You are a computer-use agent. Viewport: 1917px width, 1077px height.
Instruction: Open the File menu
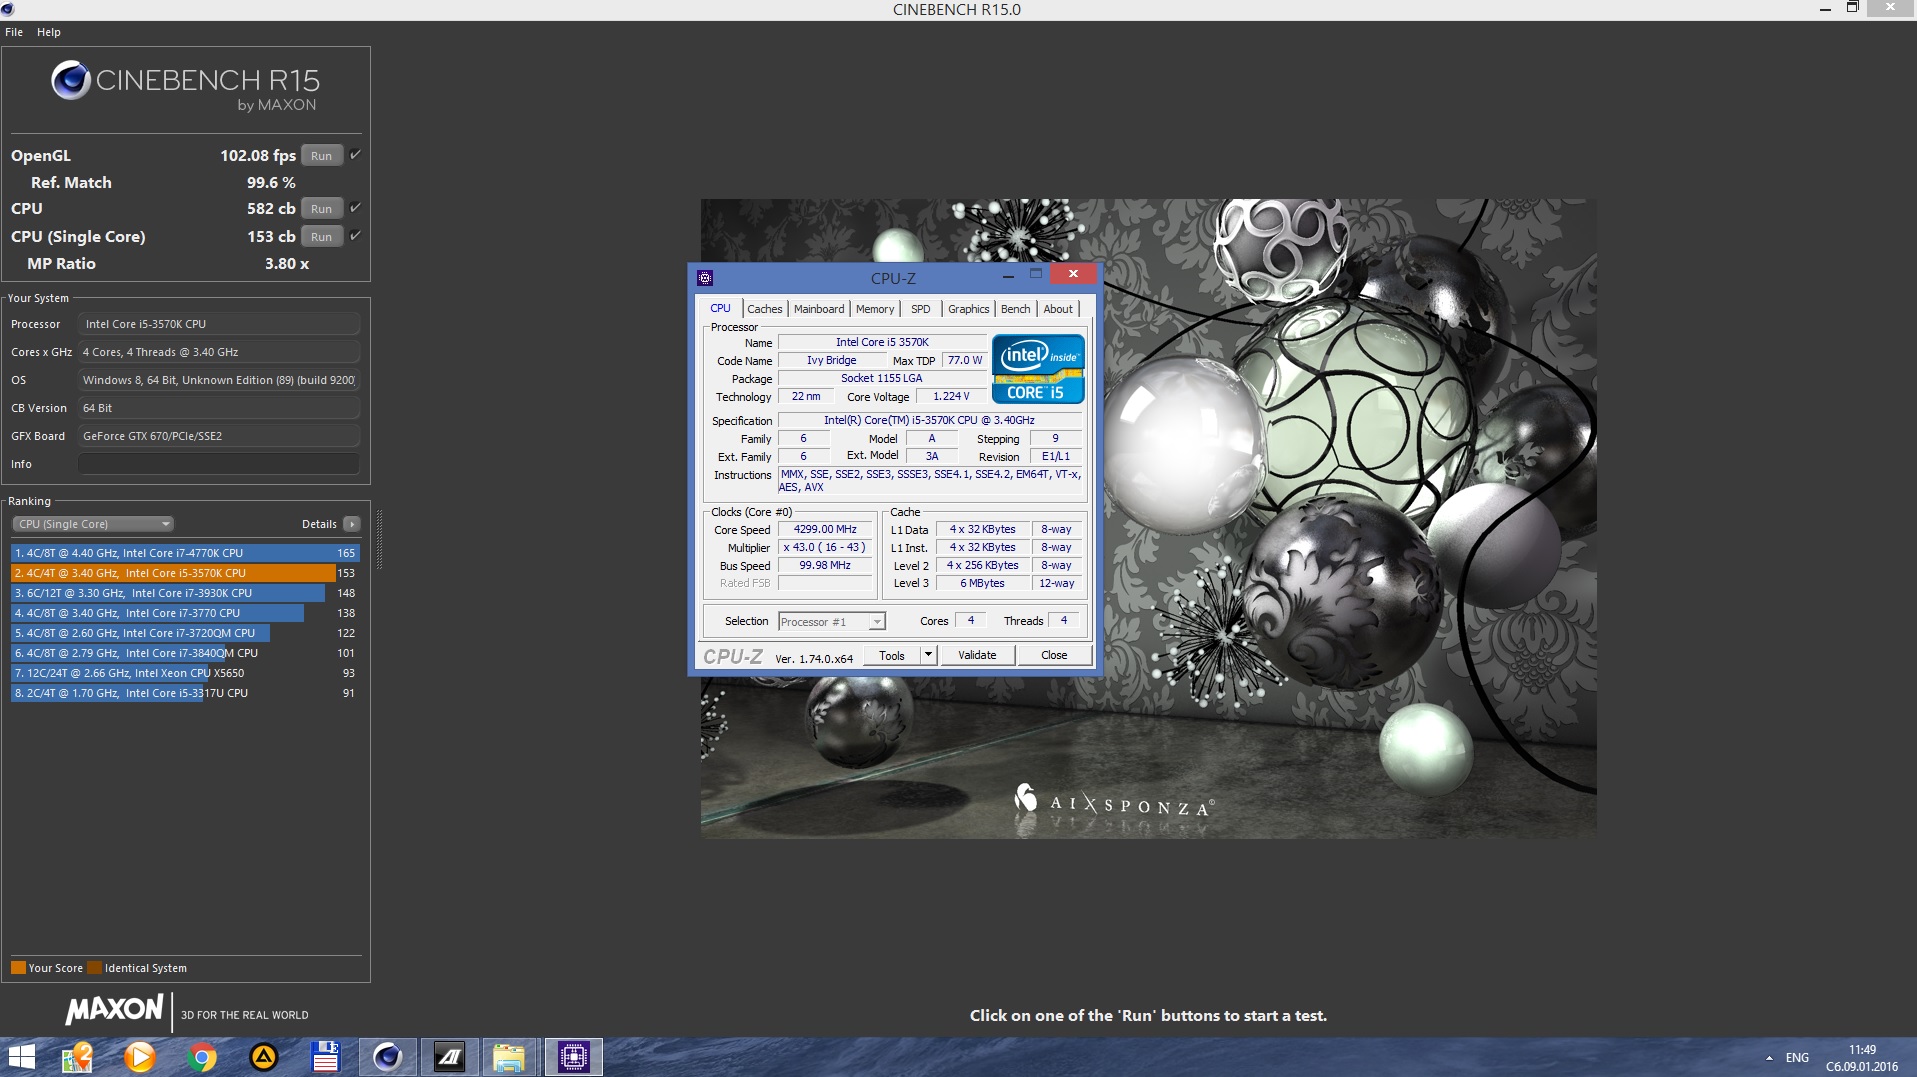point(14,32)
